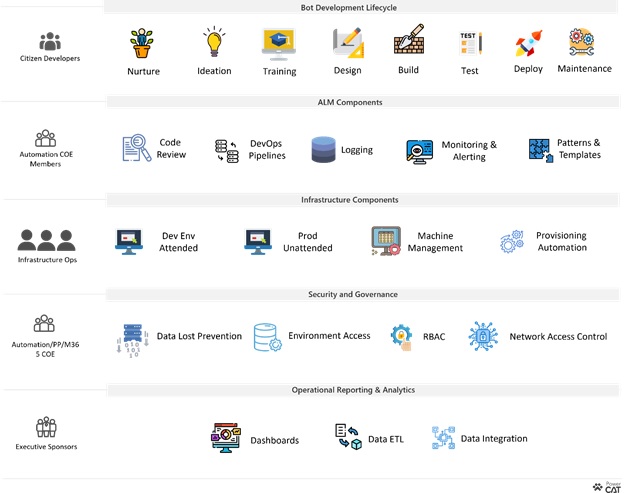
Task: Select the Build brick wall icon
Action: point(409,39)
